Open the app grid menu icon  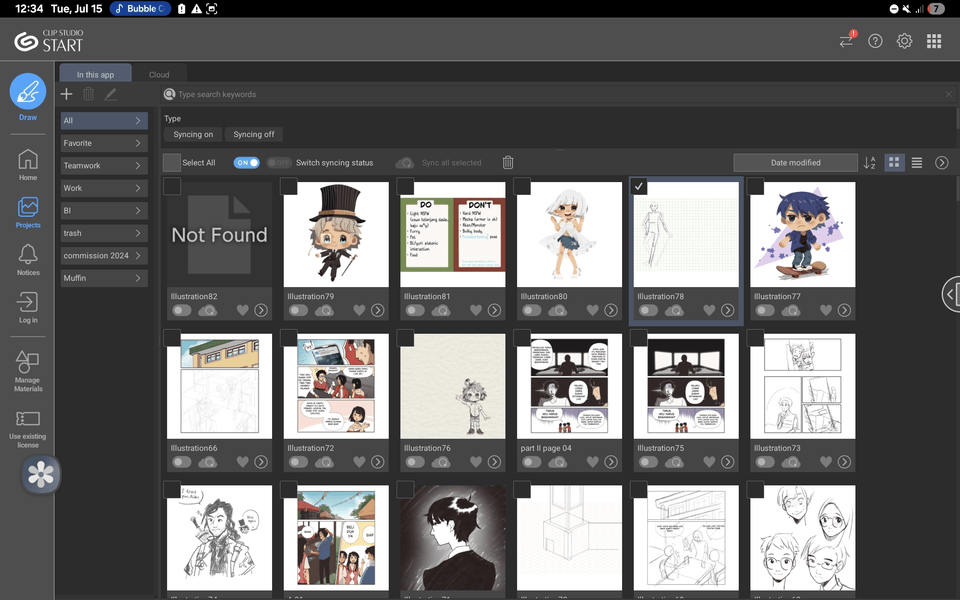point(934,41)
